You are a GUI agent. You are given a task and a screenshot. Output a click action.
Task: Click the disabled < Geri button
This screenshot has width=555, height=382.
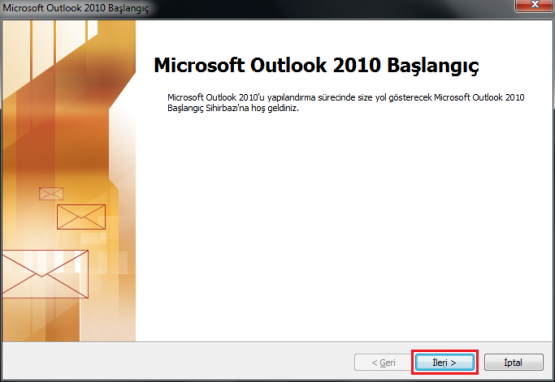pos(384,362)
